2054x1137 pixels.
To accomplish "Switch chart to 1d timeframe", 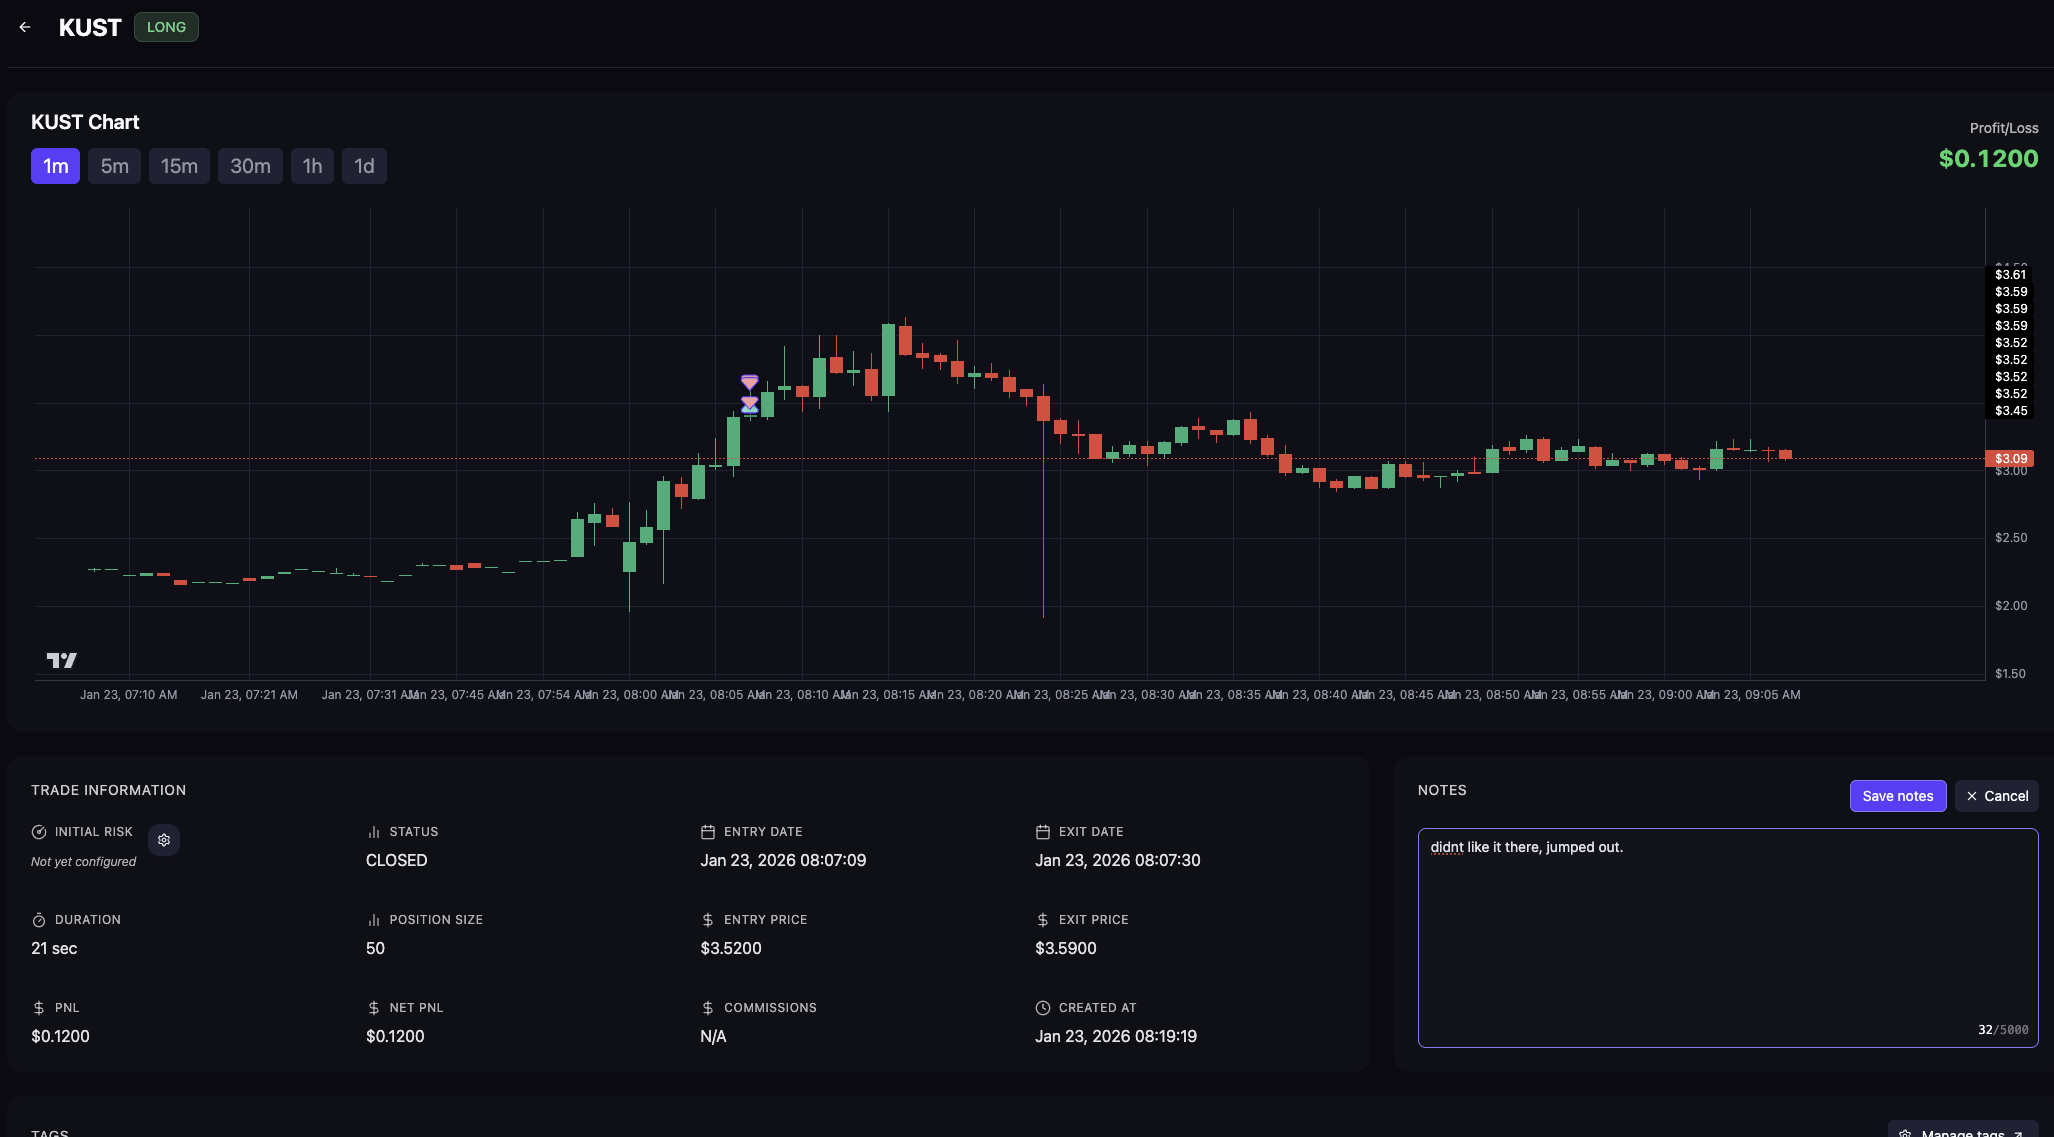I will [364, 166].
